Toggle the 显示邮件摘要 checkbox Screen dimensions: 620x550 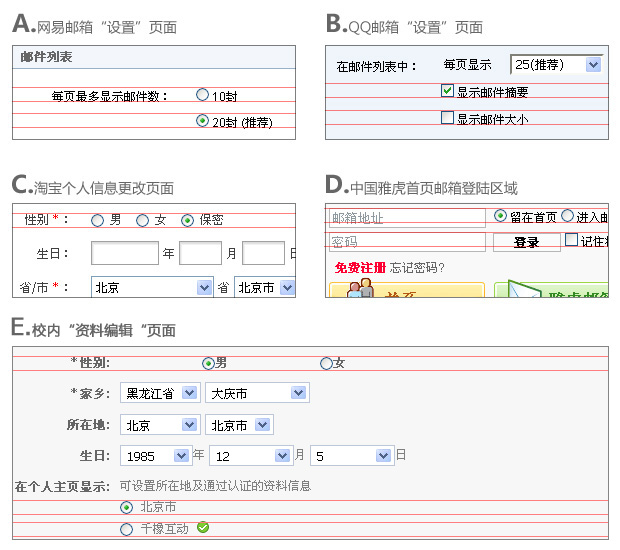[448, 91]
